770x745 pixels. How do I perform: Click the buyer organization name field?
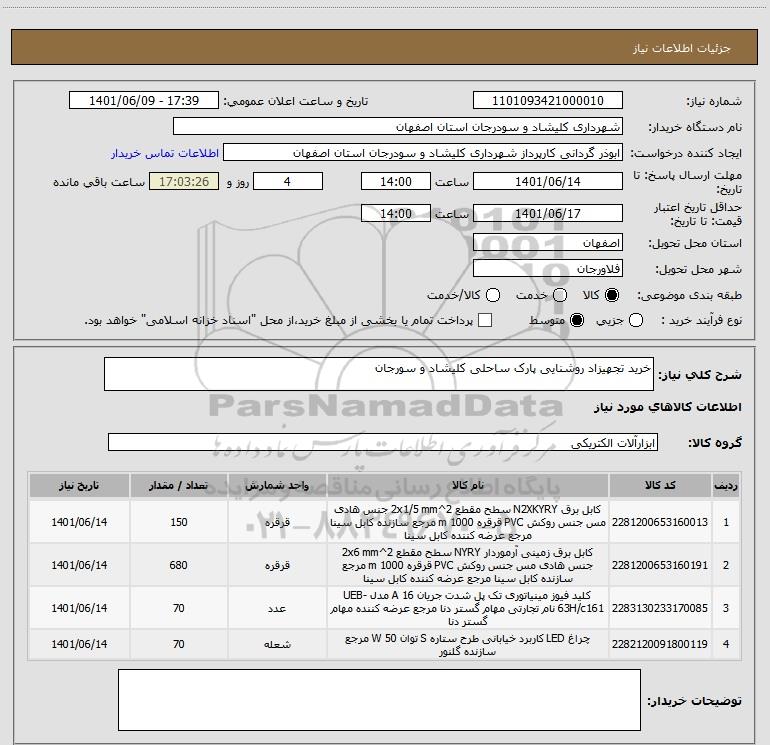398,127
